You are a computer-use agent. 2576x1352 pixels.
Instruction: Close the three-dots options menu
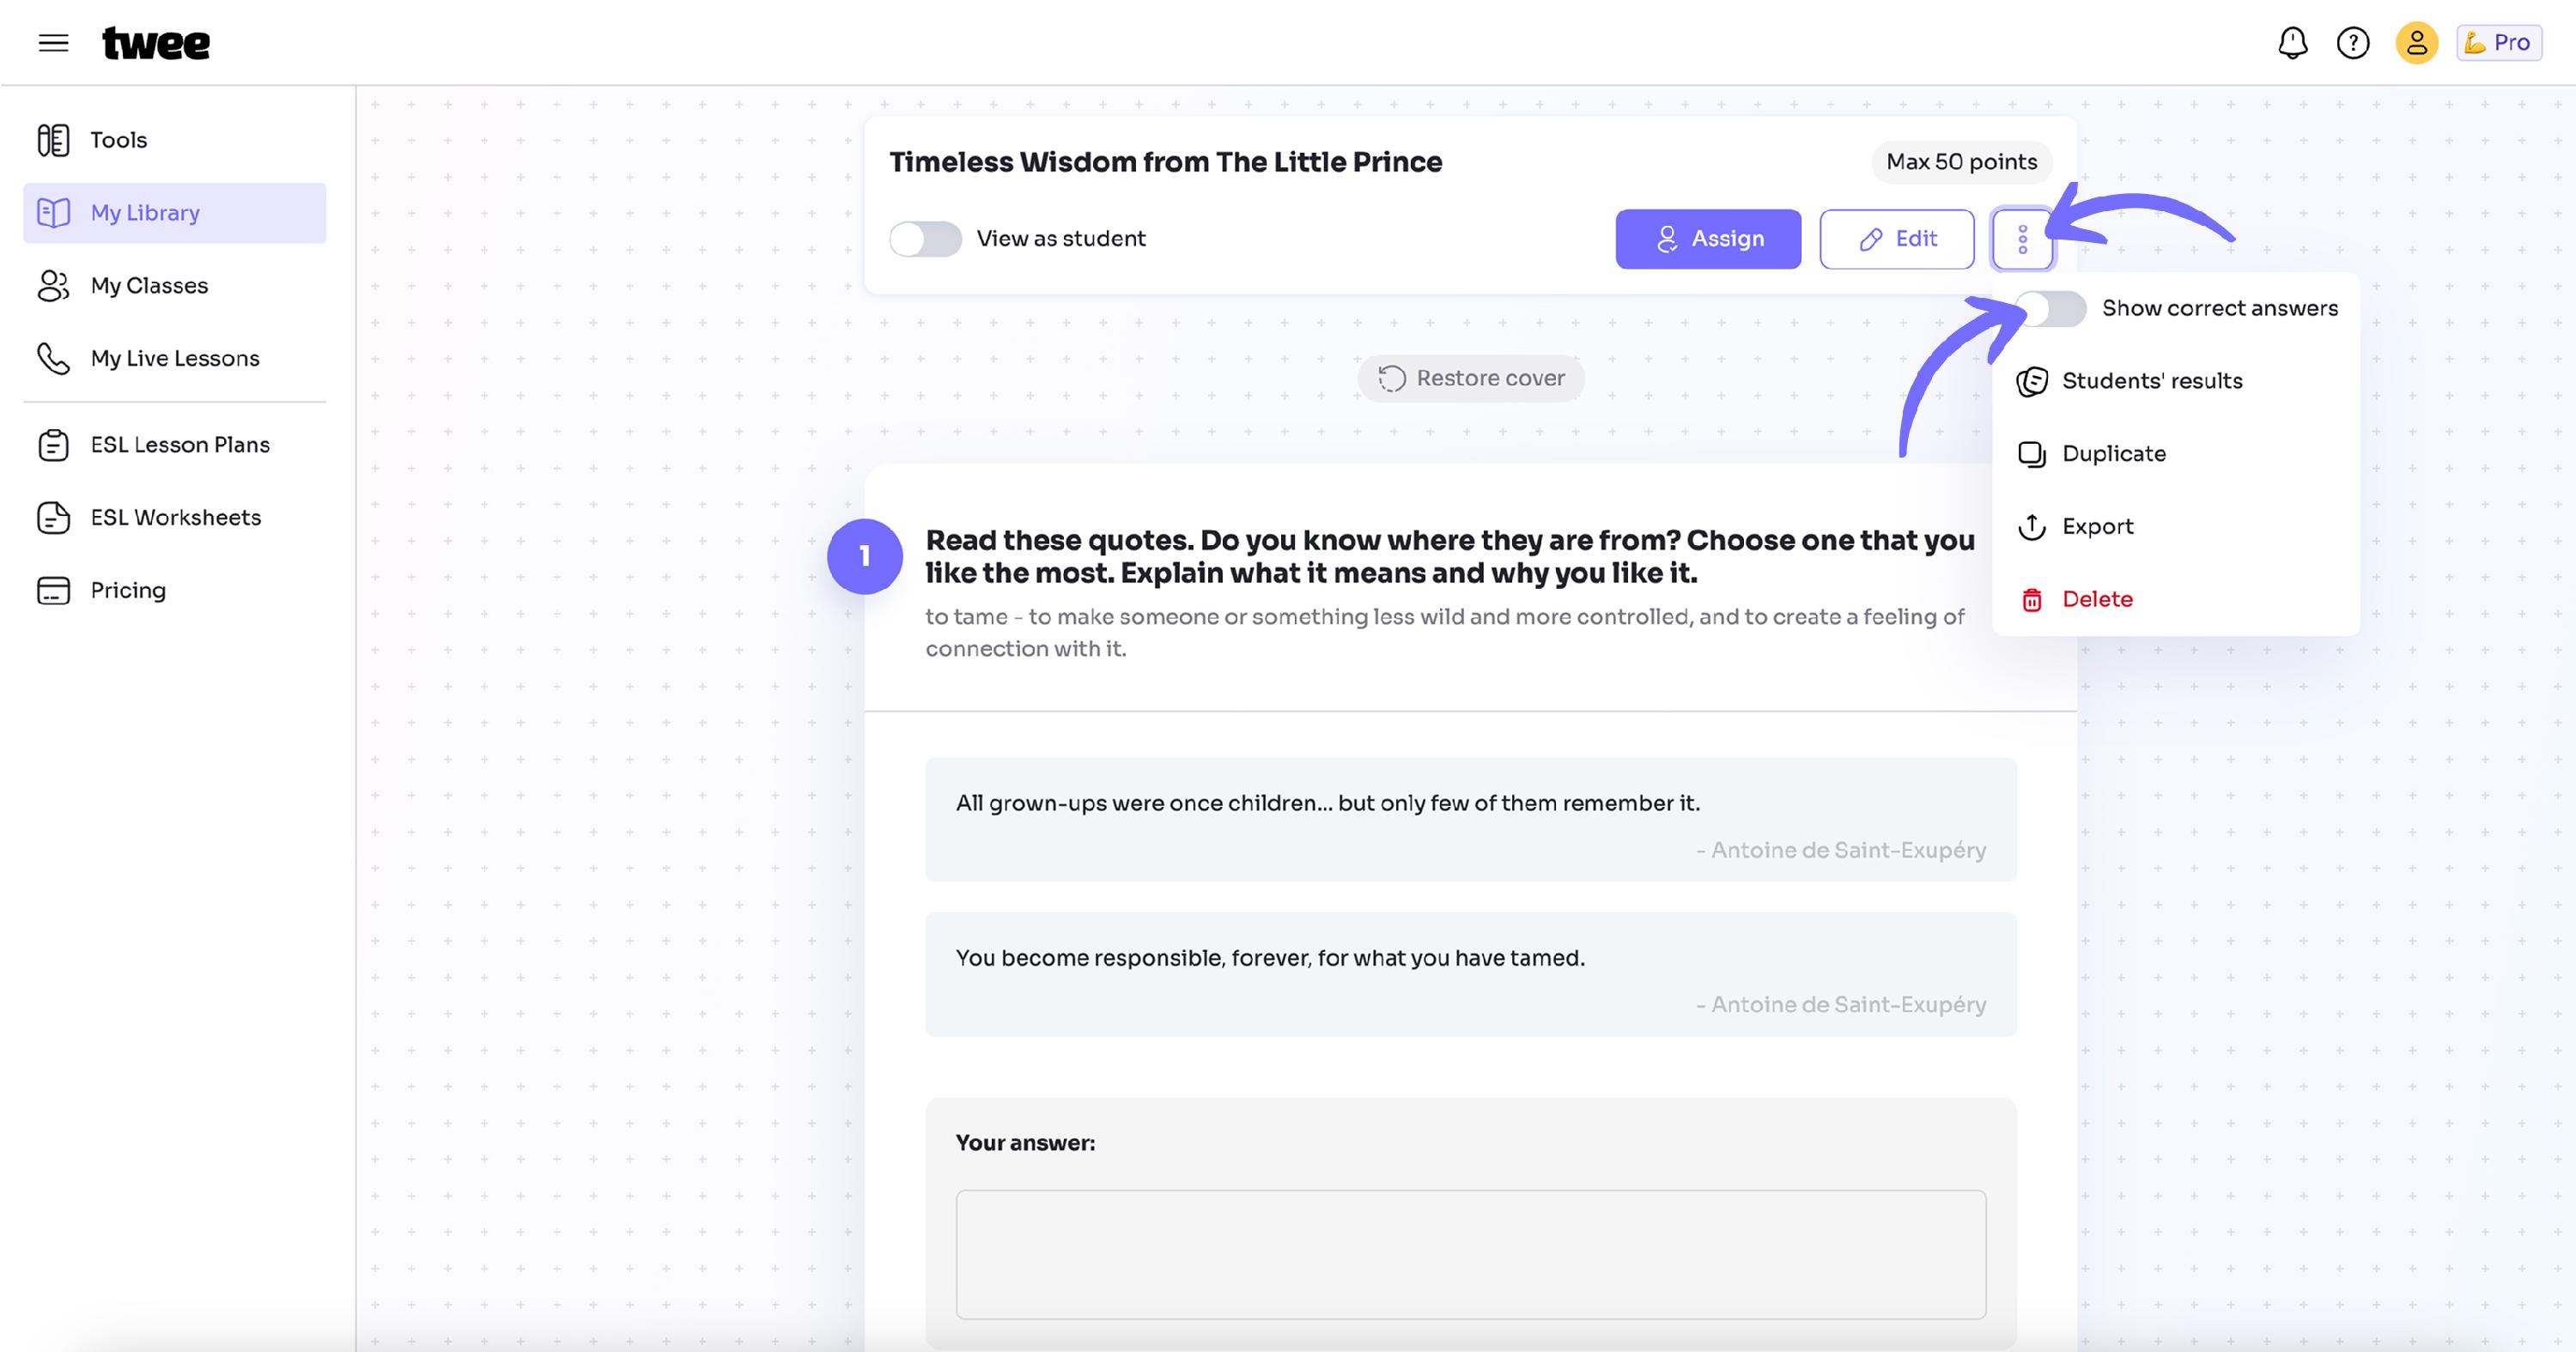pos(2023,239)
